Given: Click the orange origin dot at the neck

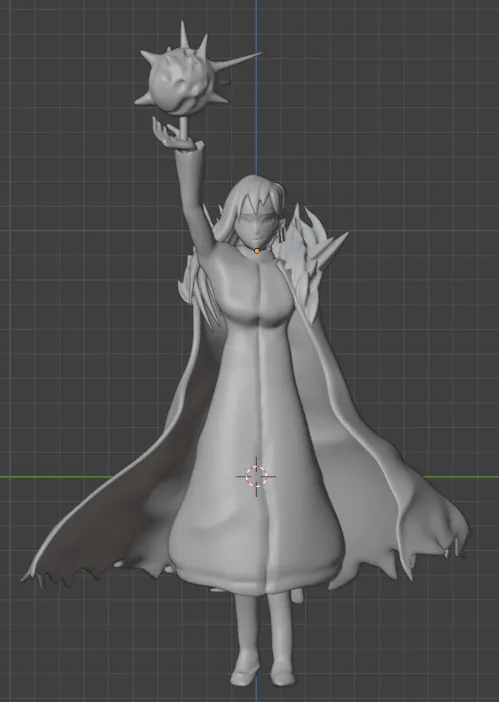Looking at the screenshot, I should click(x=256, y=251).
